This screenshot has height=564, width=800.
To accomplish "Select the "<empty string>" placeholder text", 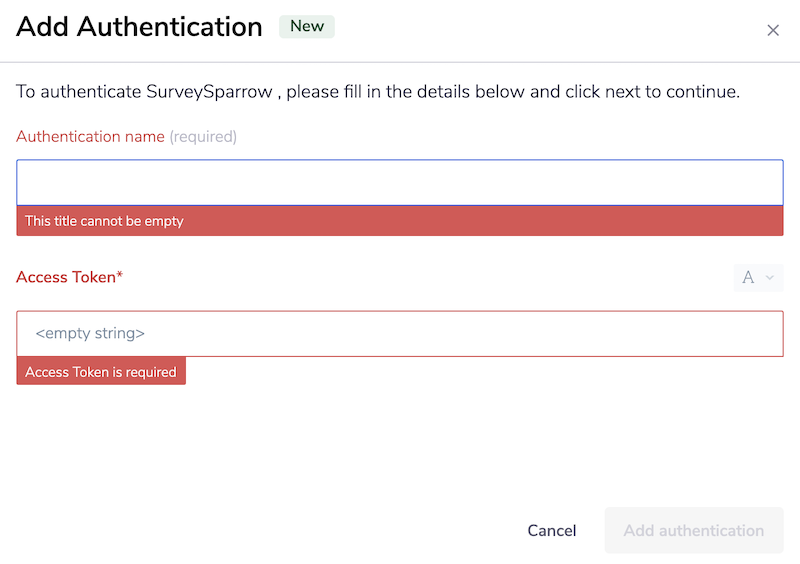I will click(x=90, y=333).
